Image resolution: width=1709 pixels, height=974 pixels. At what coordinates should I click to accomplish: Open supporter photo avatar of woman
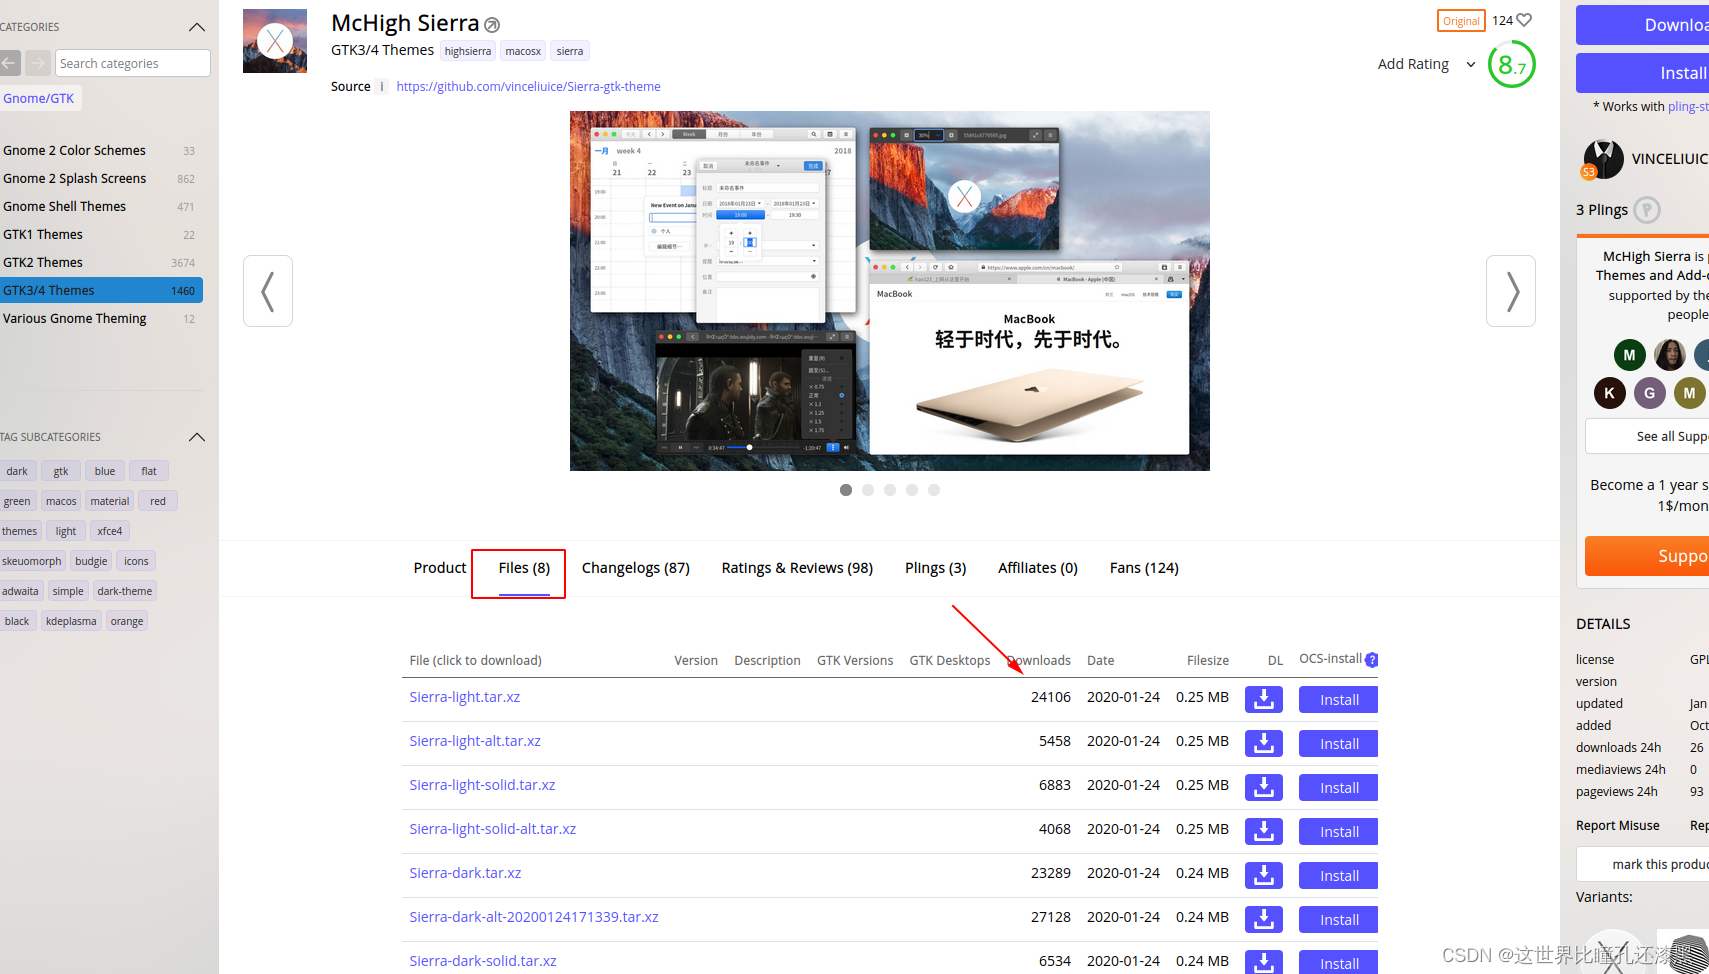(1669, 355)
